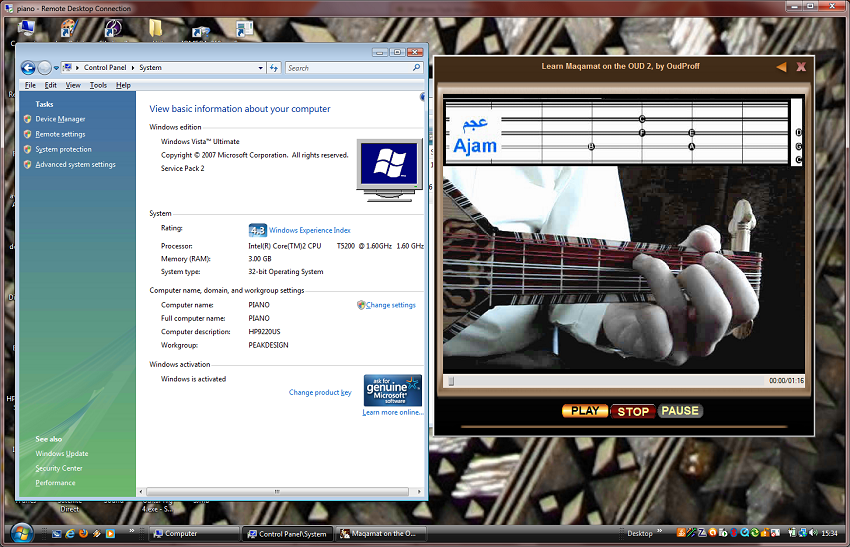850x547 pixels.
Task: Launch Internet Explorer from Quick Launch
Action: tap(70, 533)
